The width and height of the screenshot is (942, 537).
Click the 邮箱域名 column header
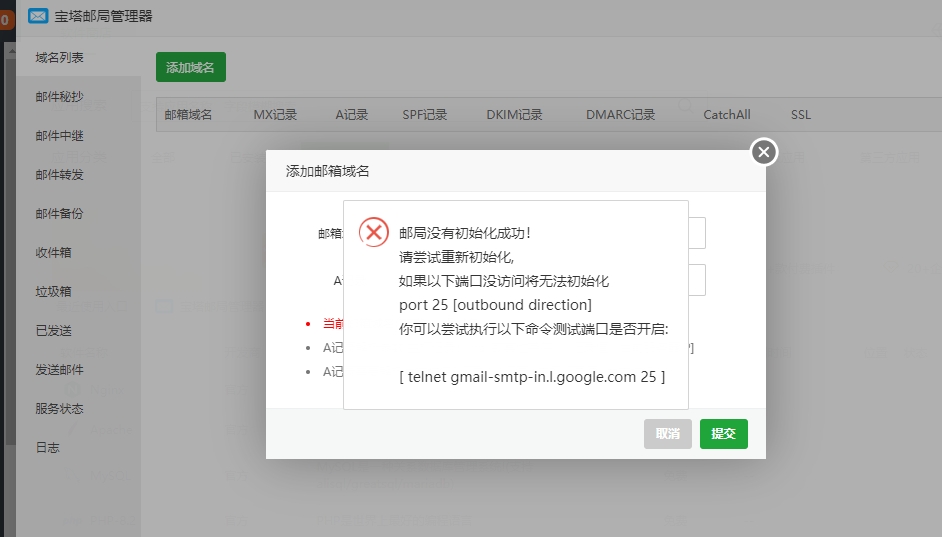(x=188, y=114)
